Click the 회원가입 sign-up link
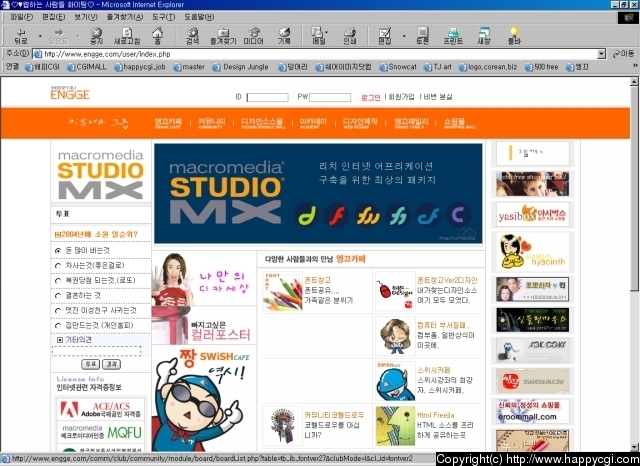The image size is (640, 466). pyautogui.click(x=401, y=97)
